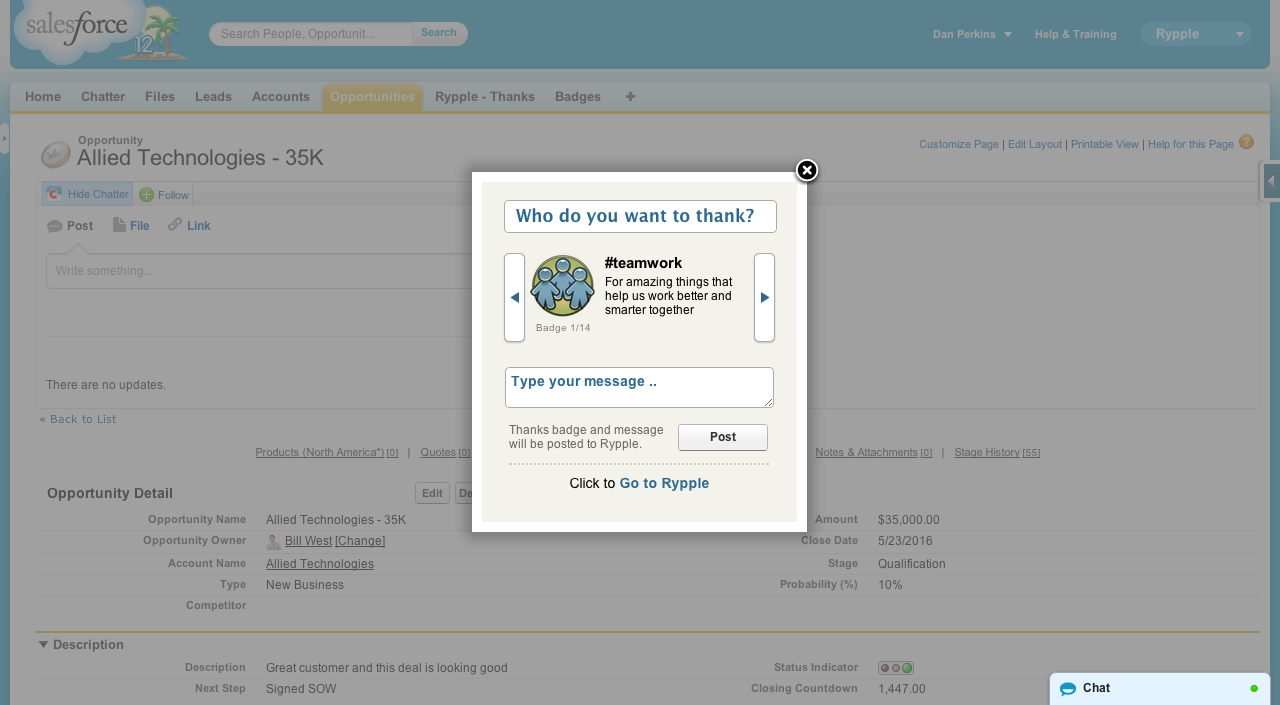Click the #teamwork badge image
This screenshot has width=1280, height=705.
562,285
